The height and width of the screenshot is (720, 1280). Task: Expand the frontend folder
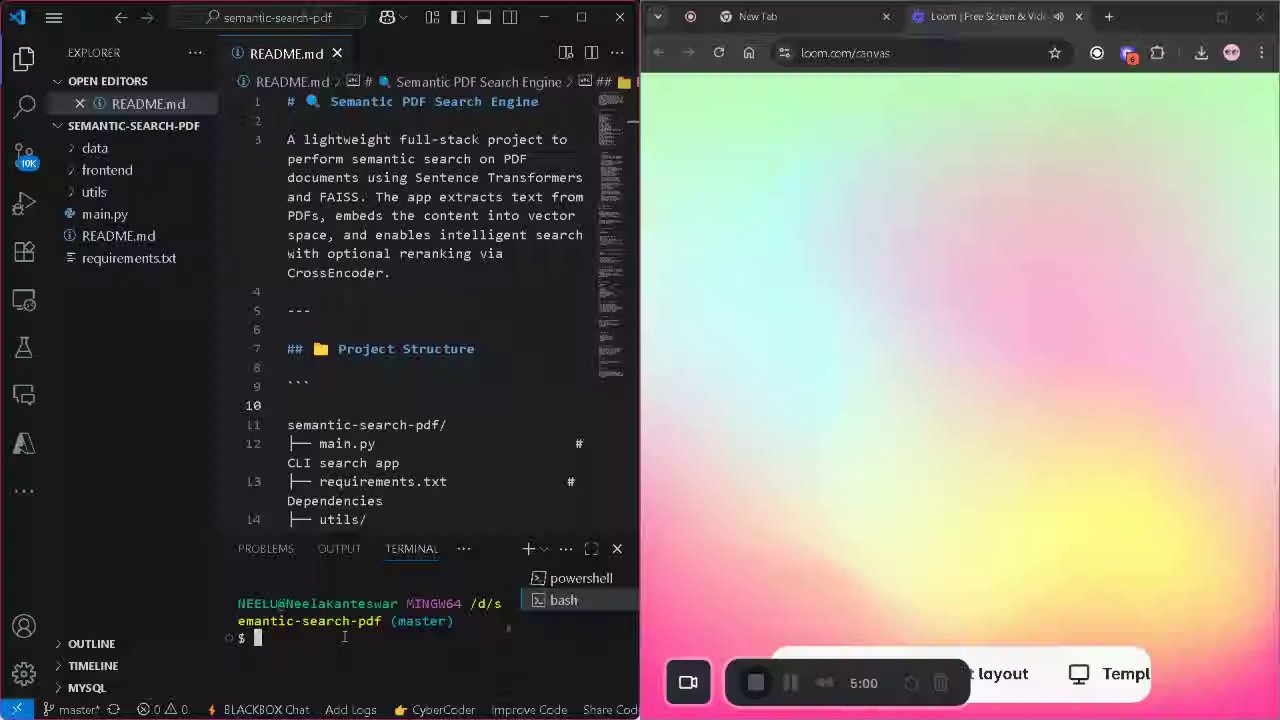tap(106, 170)
